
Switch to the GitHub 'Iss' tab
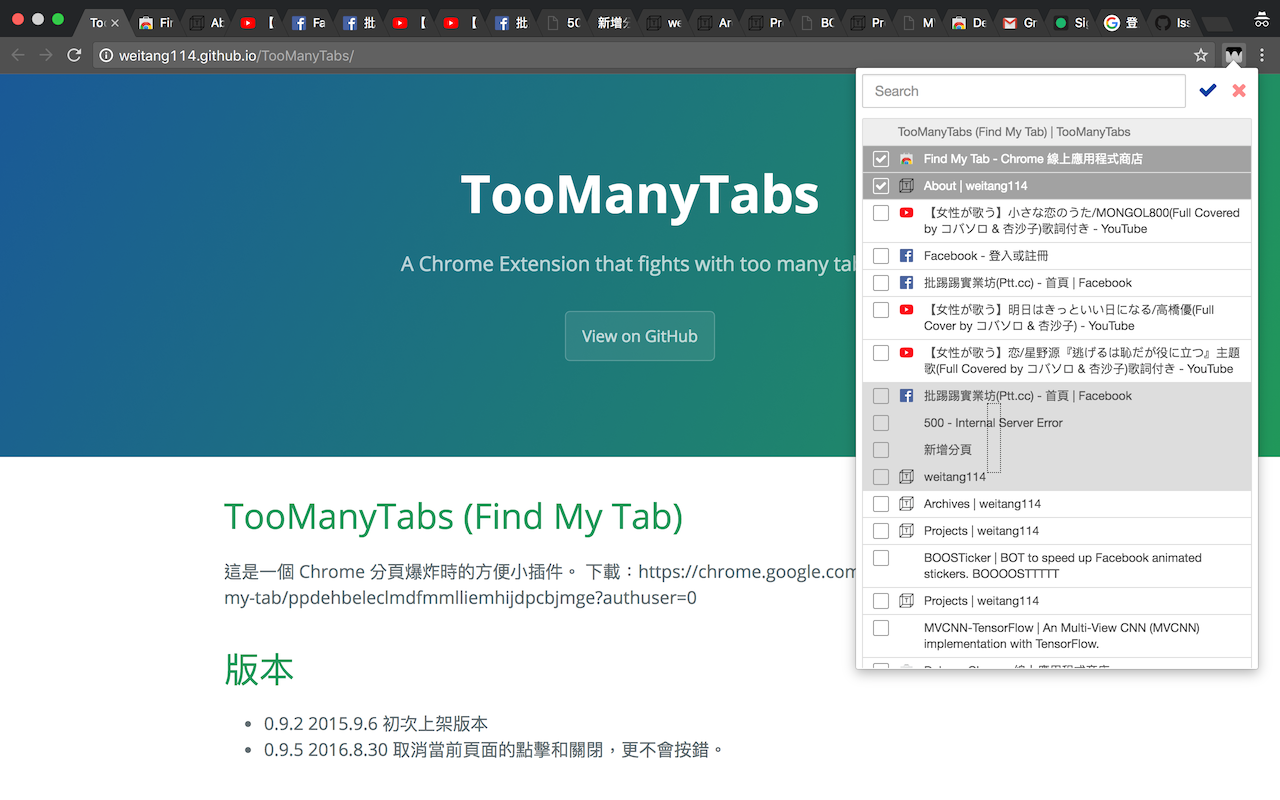[1172, 22]
